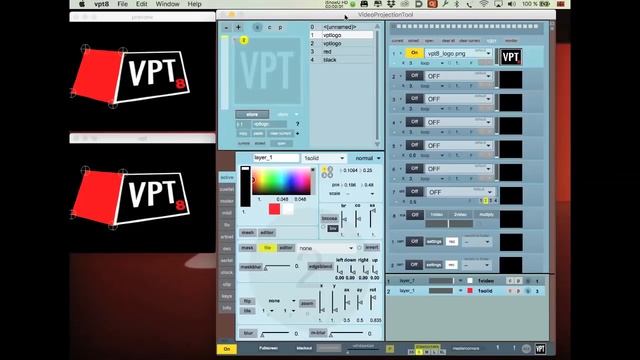Open source 1 vpt8_logo.png file dropdown
This screenshot has width=640, height=360.
458,53
